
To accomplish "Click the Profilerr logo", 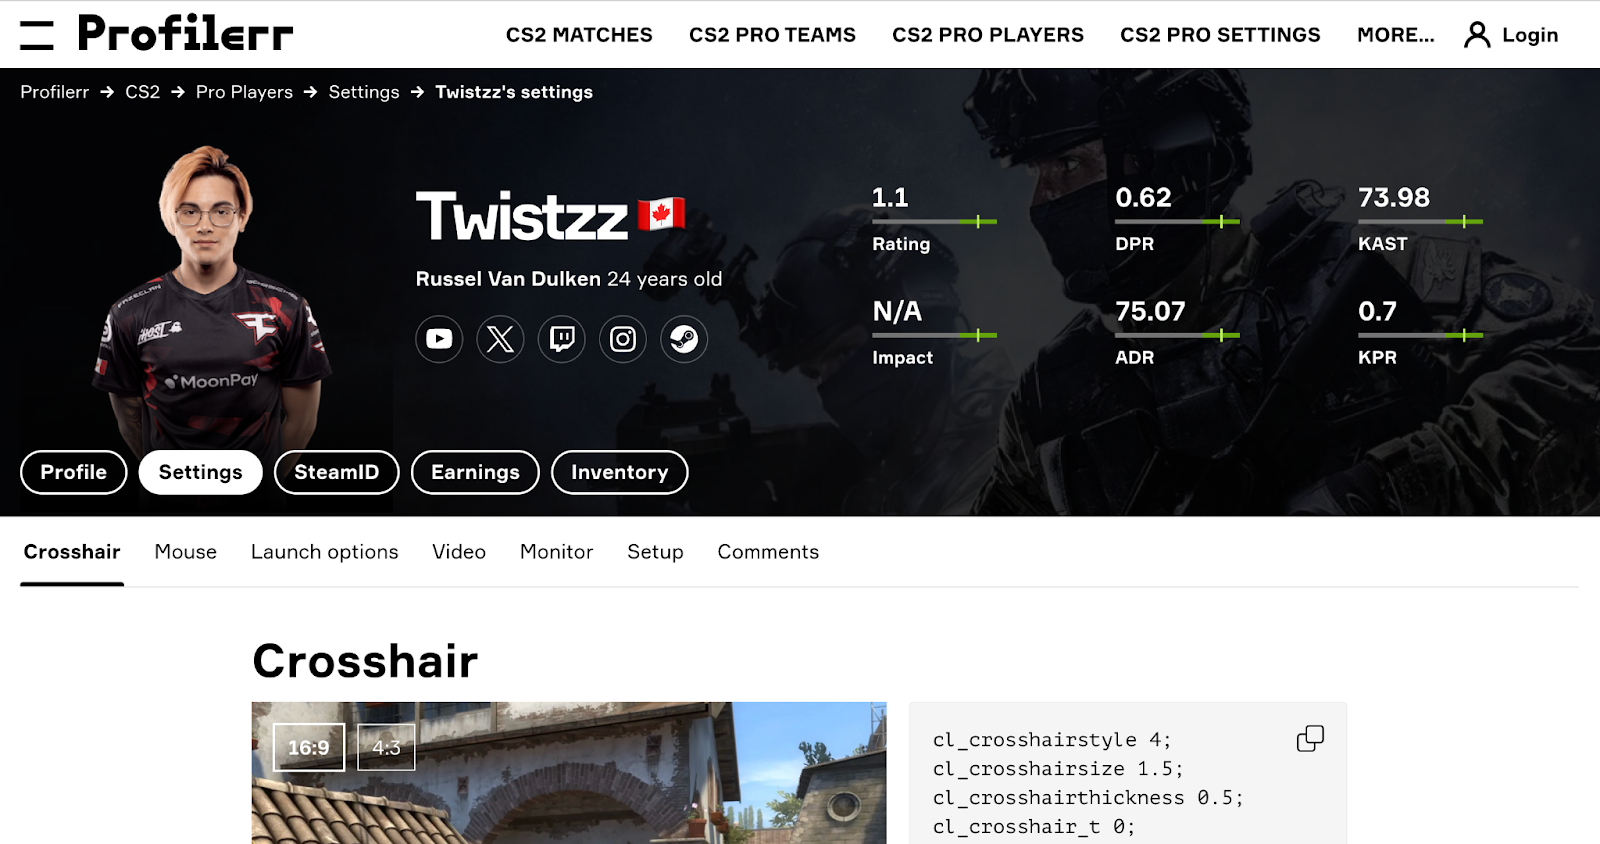I will pos(185,34).
